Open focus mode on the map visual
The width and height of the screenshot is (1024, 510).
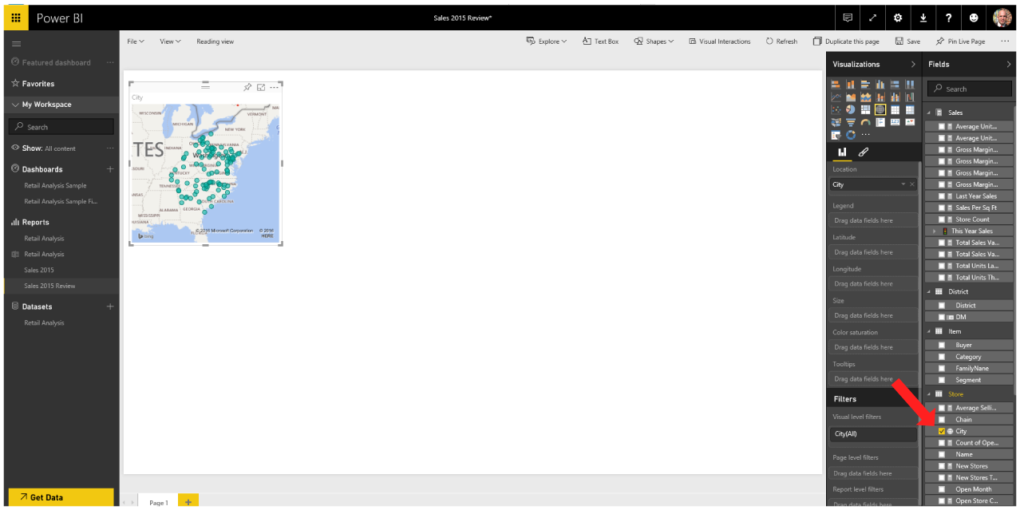261,87
